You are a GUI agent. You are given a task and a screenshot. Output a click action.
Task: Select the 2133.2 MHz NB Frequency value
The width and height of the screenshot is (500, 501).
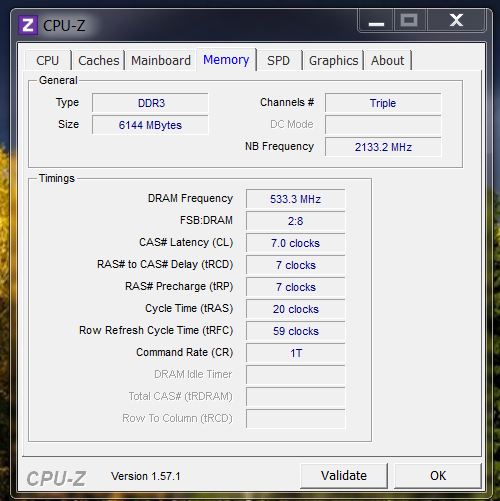[x=383, y=147]
